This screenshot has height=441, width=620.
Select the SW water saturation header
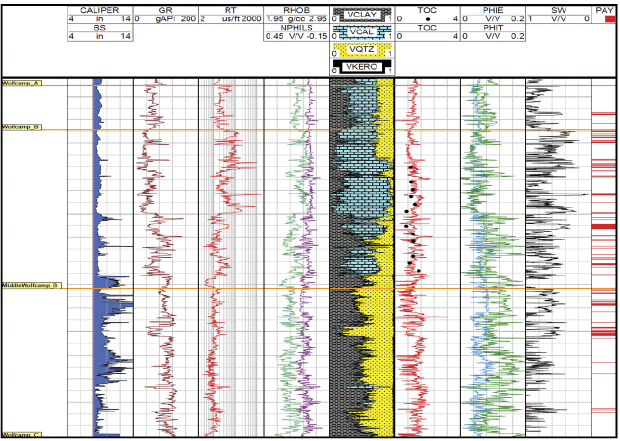(x=557, y=8)
